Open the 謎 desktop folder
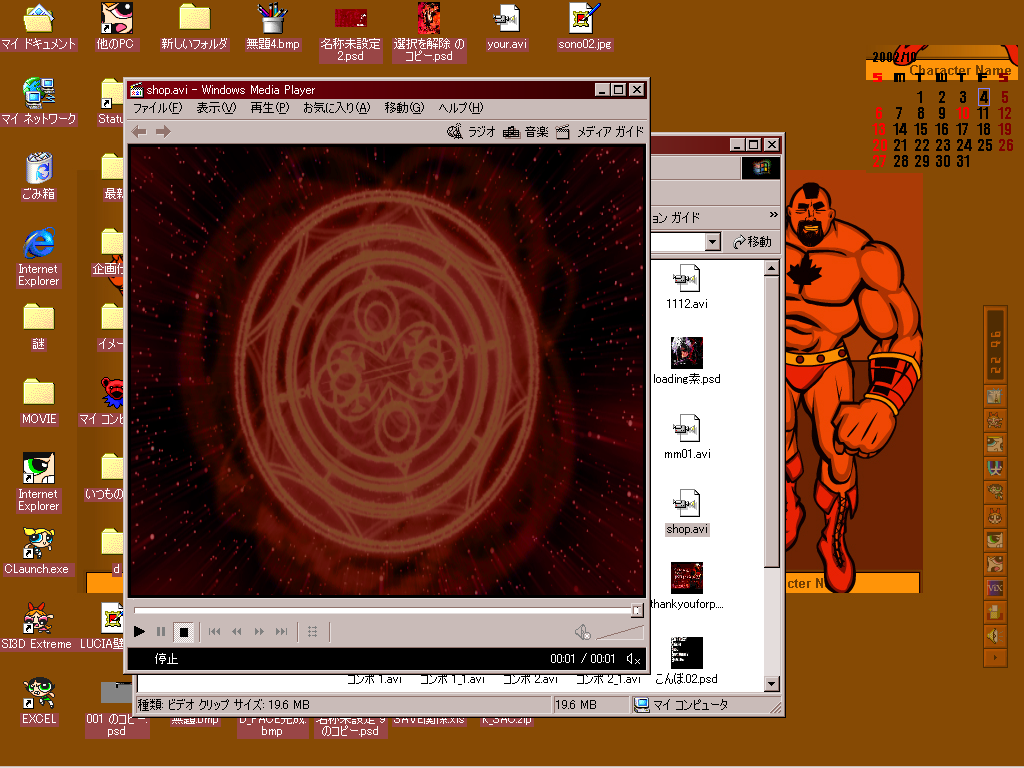The image size is (1024, 768). (x=39, y=327)
